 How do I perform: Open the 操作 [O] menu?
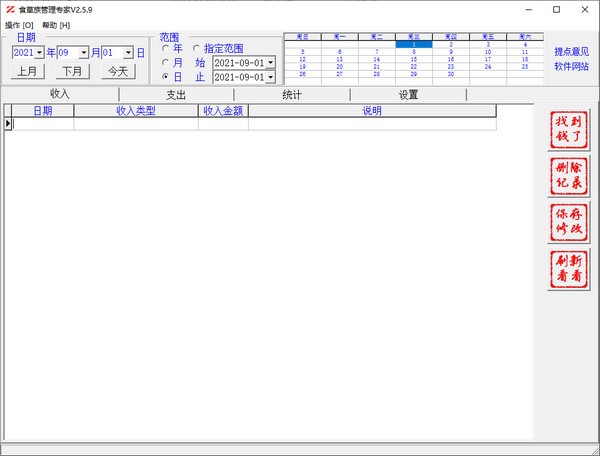(x=19, y=24)
